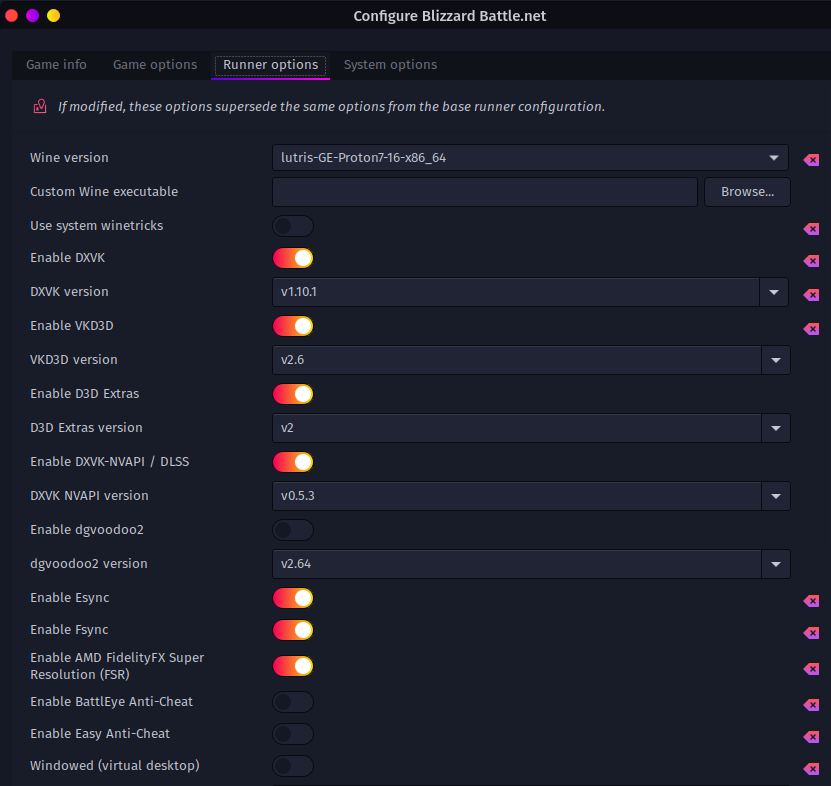Edit the dgvoodoo2 version text v2.64
This screenshot has height=786, width=831.
(517, 564)
